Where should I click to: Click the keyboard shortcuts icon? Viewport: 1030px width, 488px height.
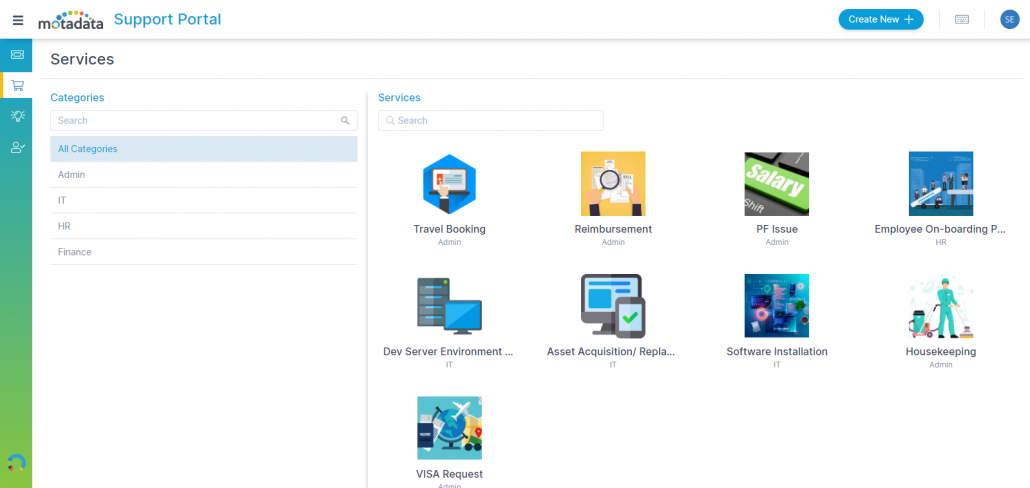[x=961, y=19]
